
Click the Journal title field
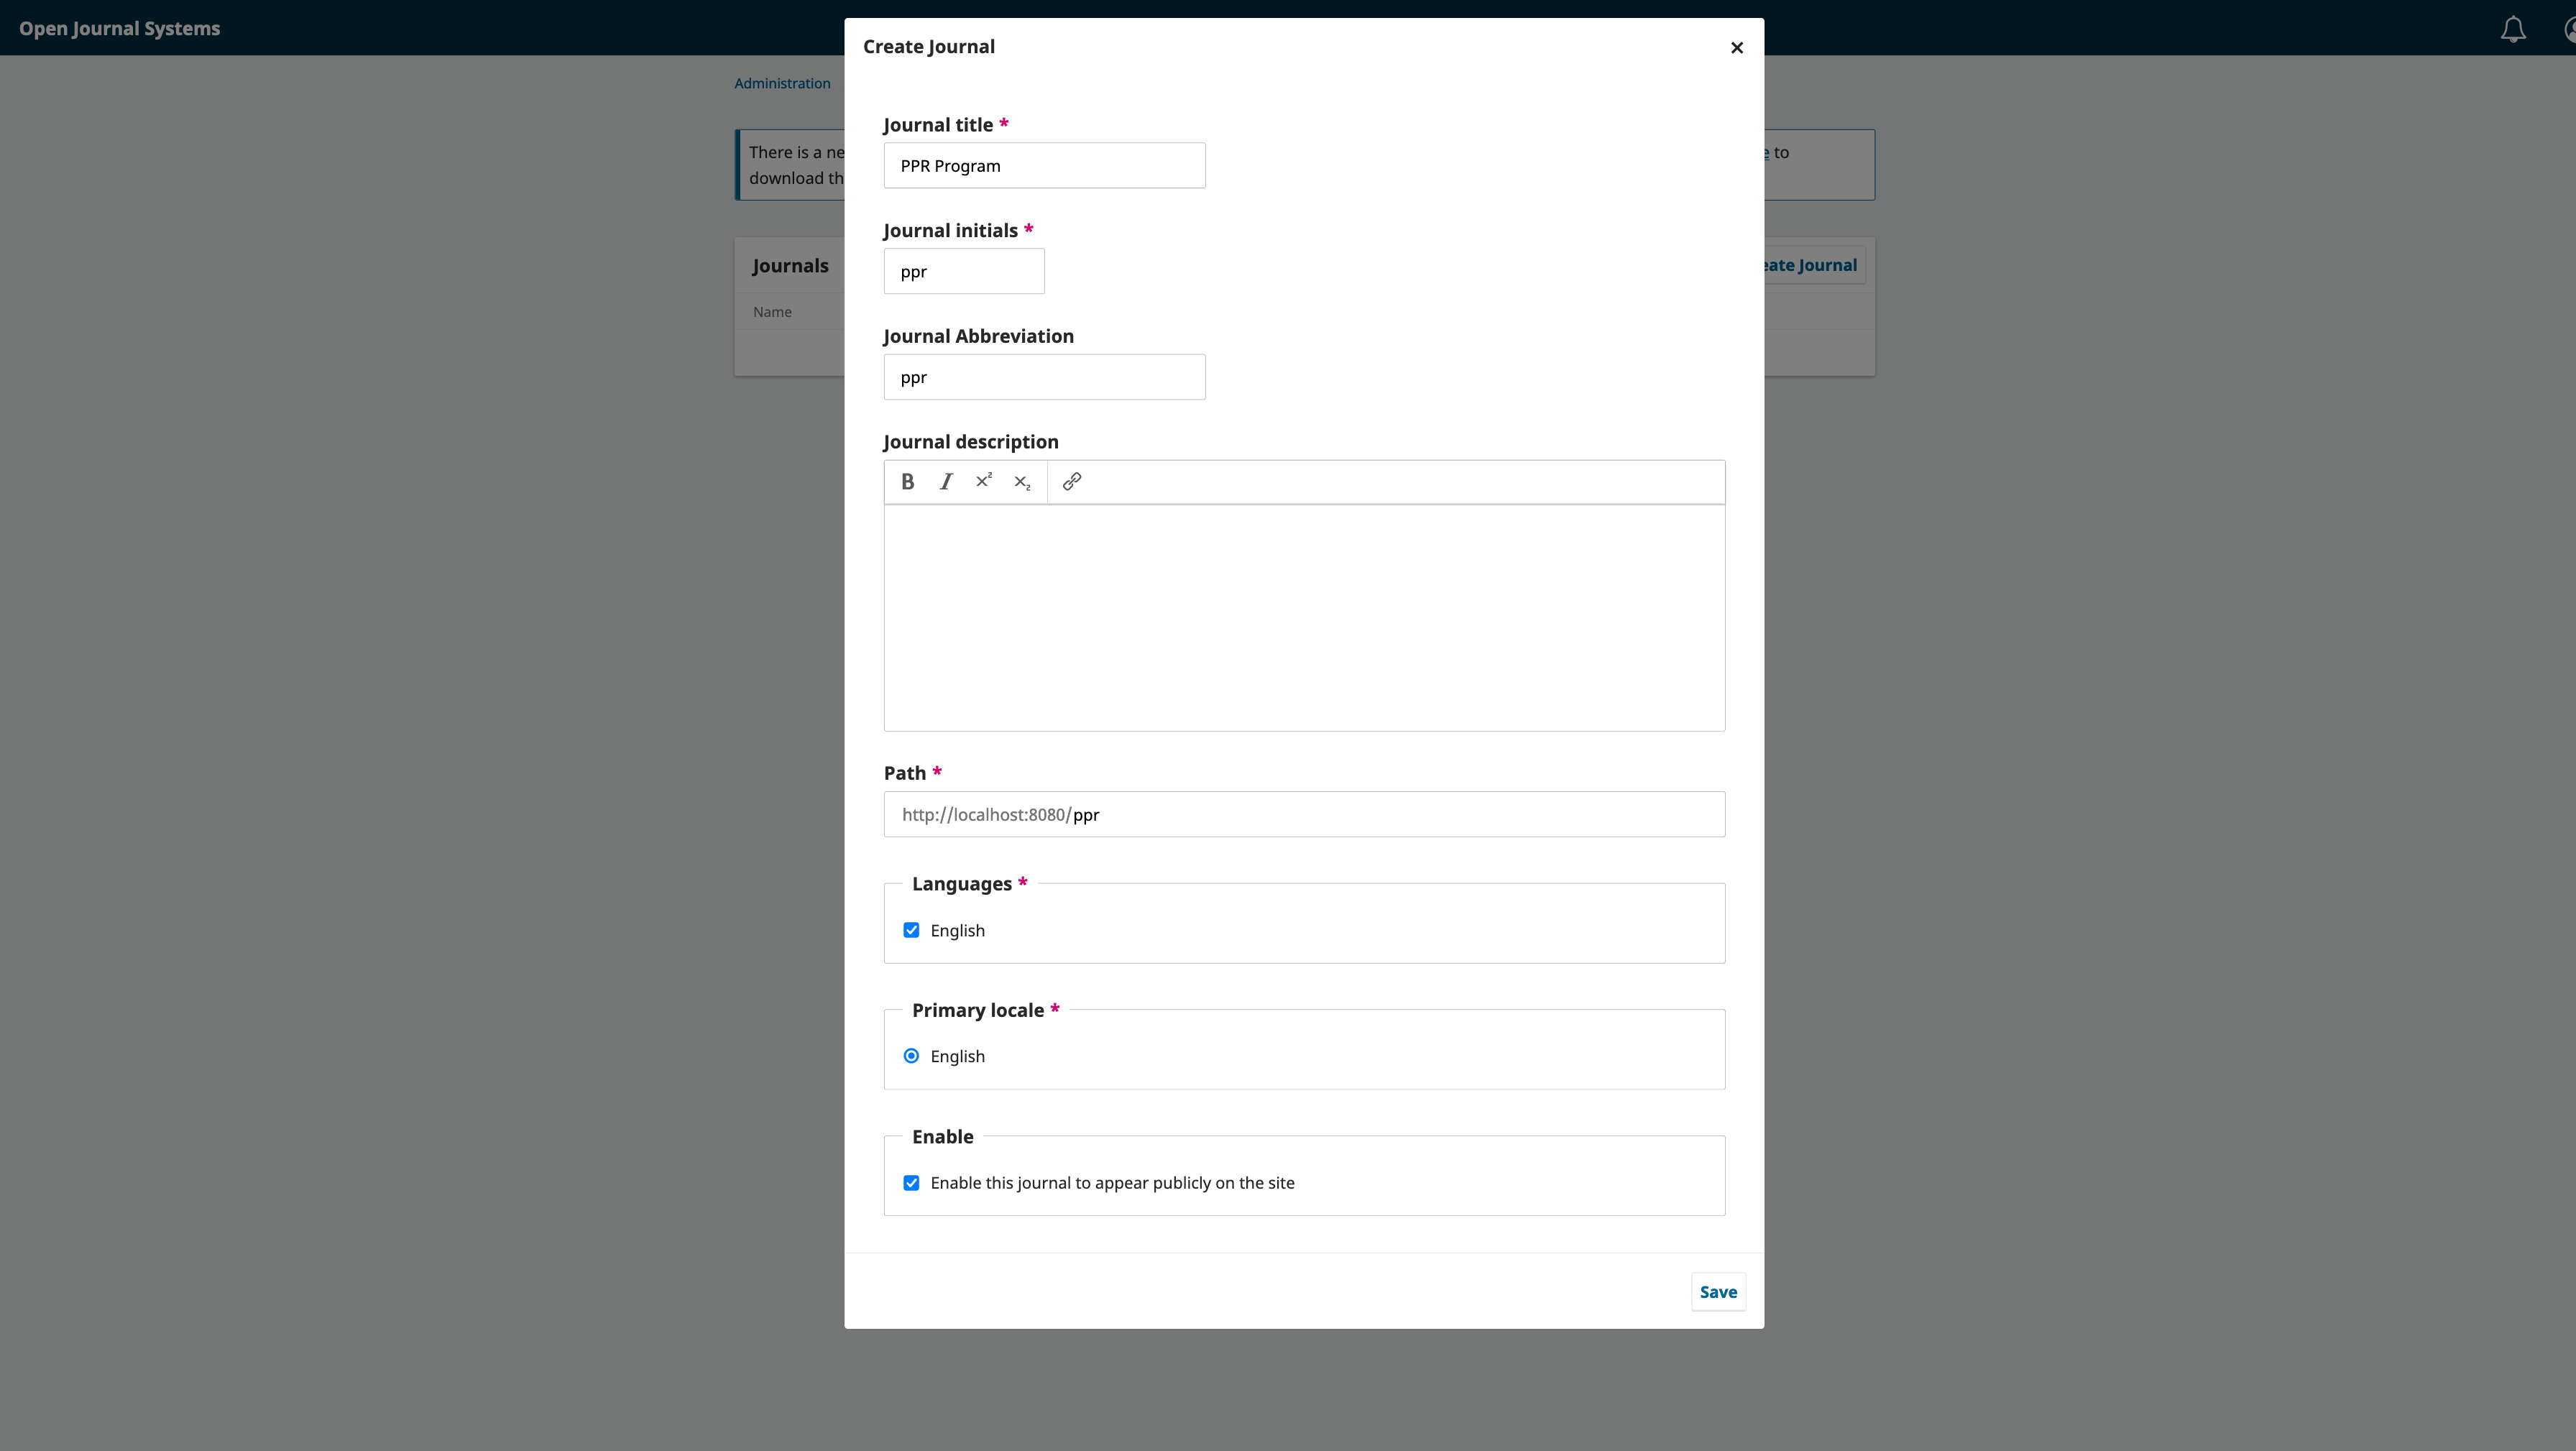click(x=1044, y=166)
